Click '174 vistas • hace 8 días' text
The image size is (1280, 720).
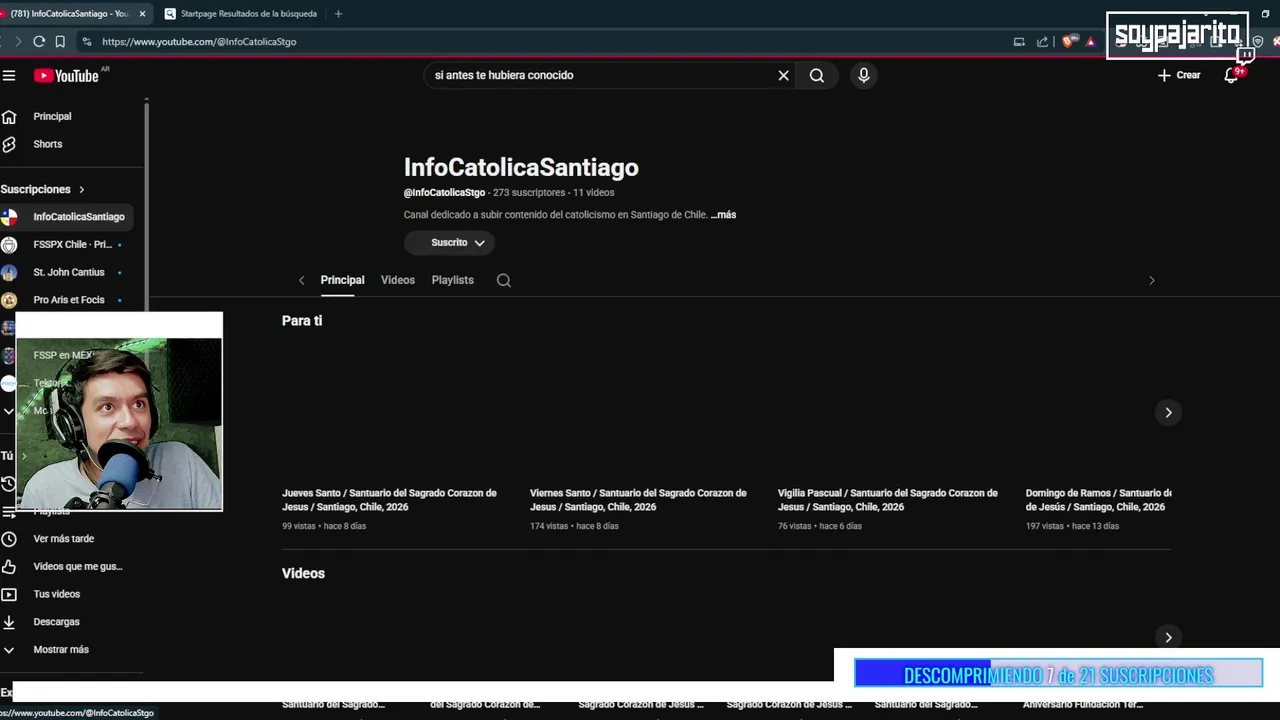tap(574, 526)
